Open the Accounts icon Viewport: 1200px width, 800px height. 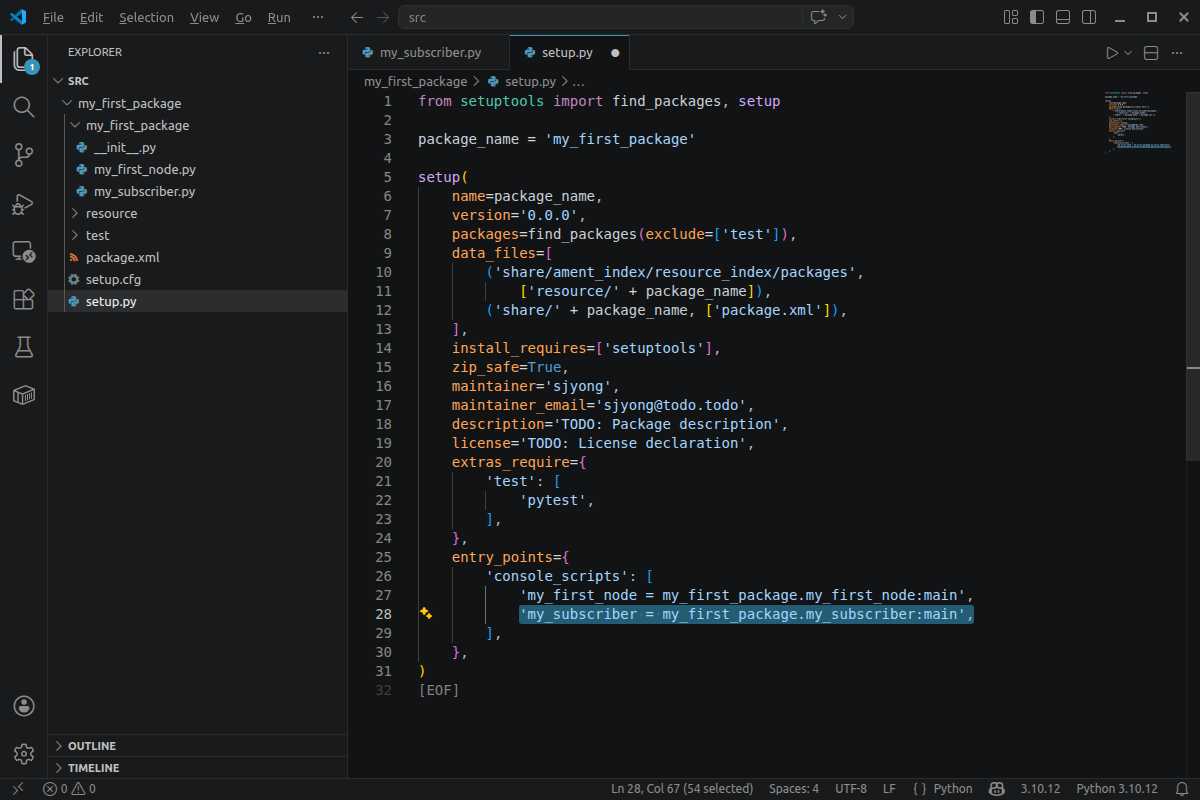pyautogui.click(x=24, y=706)
